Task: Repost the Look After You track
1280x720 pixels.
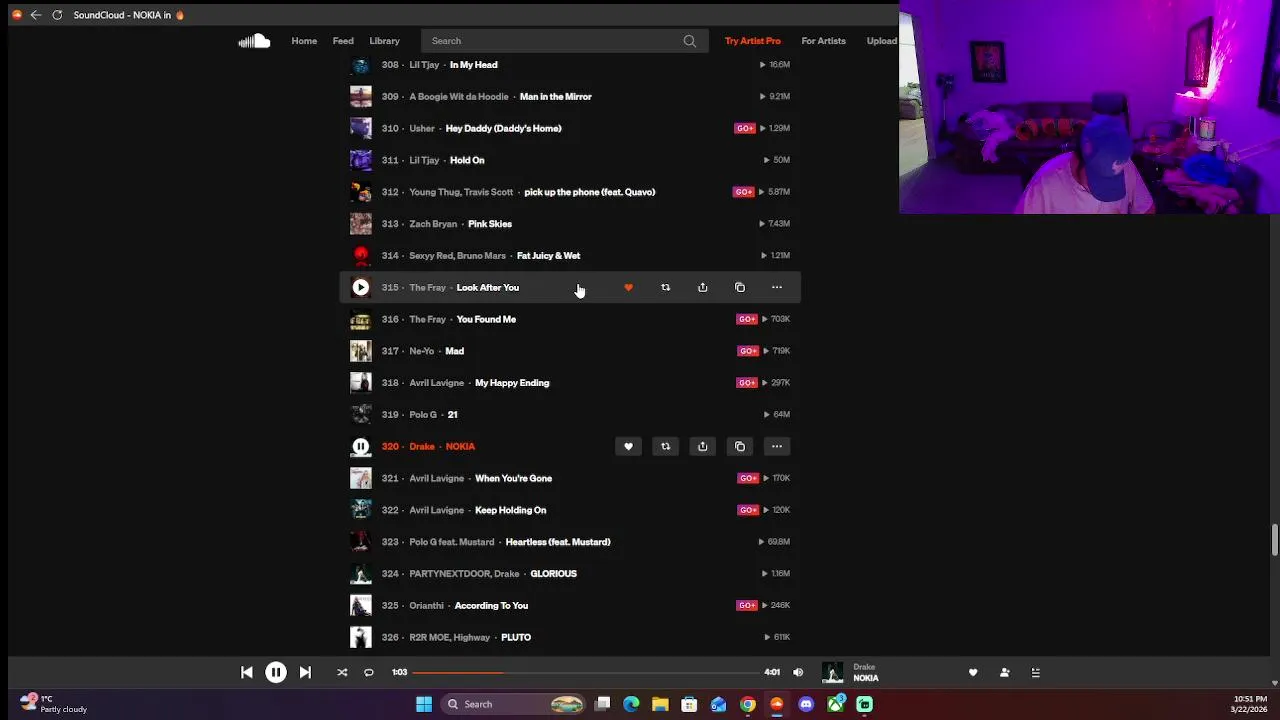Action: coord(665,288)
